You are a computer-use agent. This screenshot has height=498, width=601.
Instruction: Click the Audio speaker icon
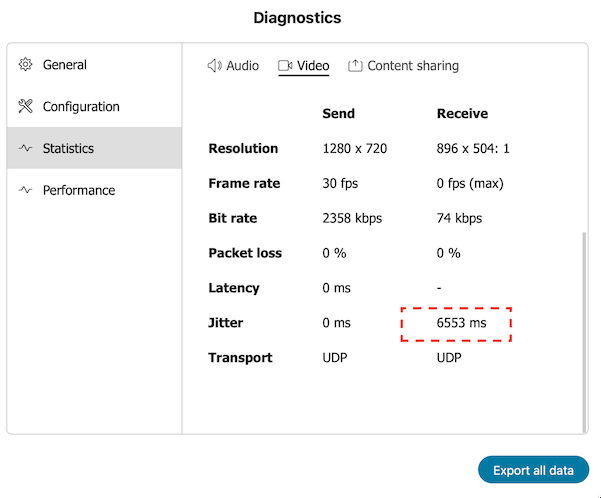(x=214, y=66)
